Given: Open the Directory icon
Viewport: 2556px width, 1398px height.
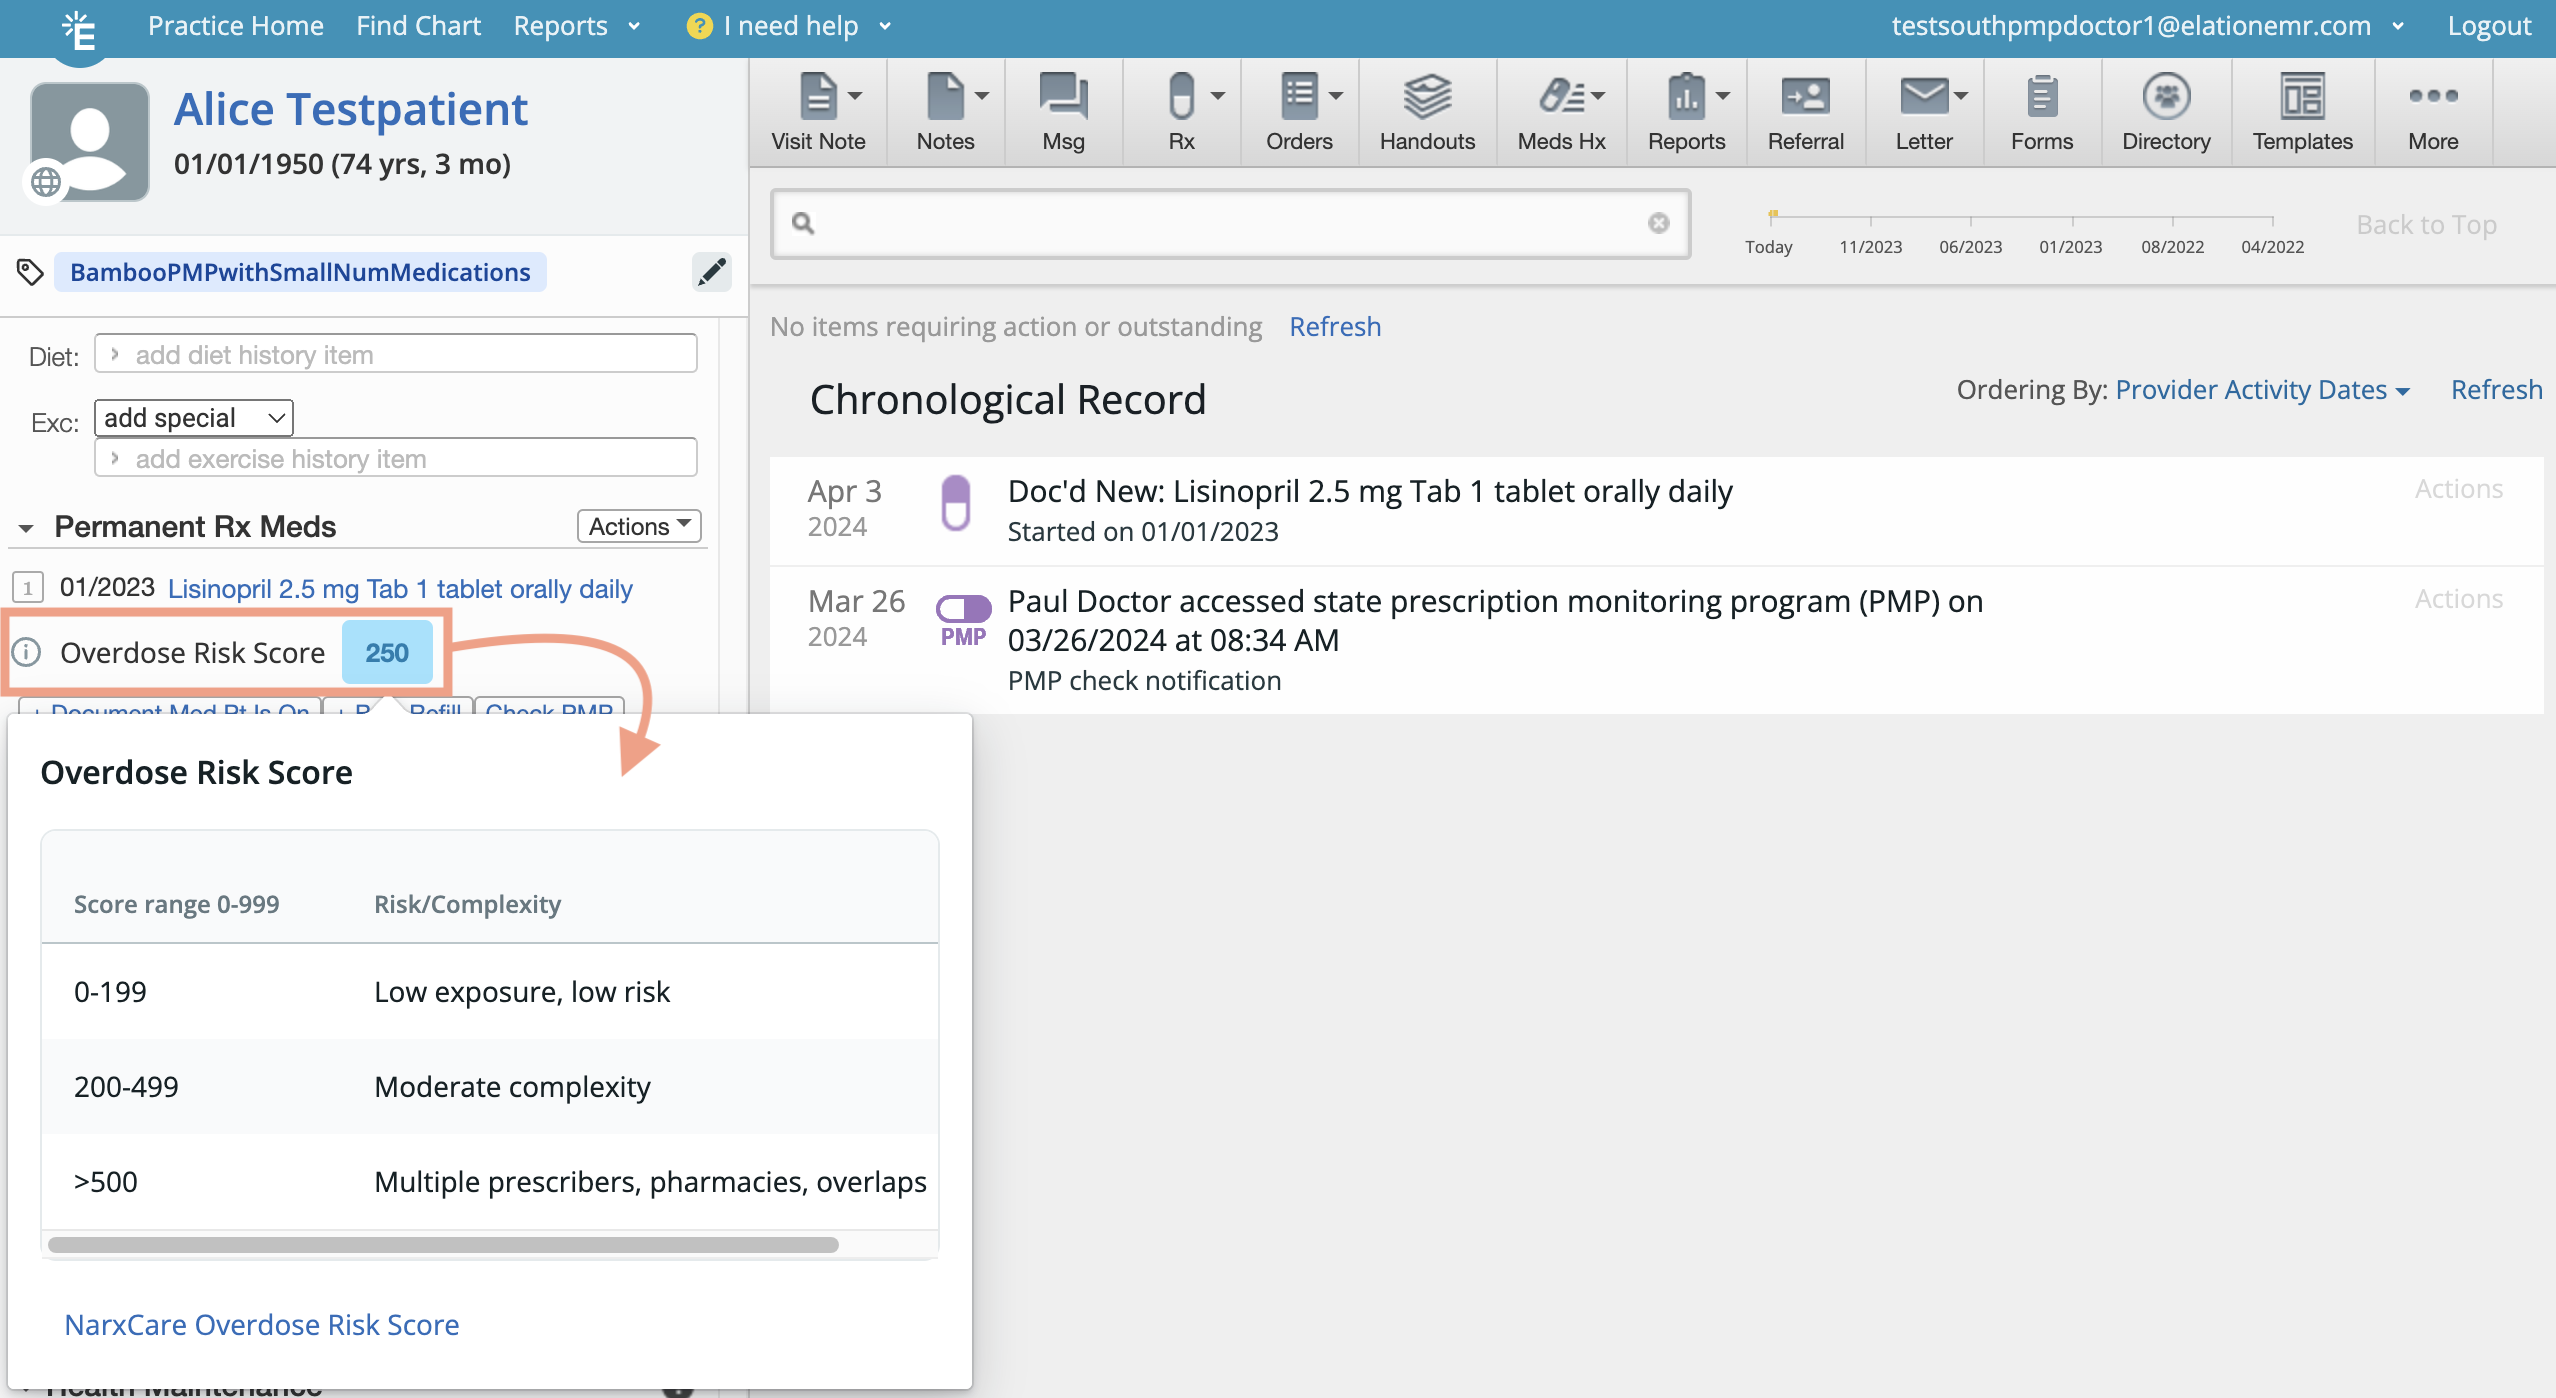Looking at the screenshot, I should pos(2165,98).
